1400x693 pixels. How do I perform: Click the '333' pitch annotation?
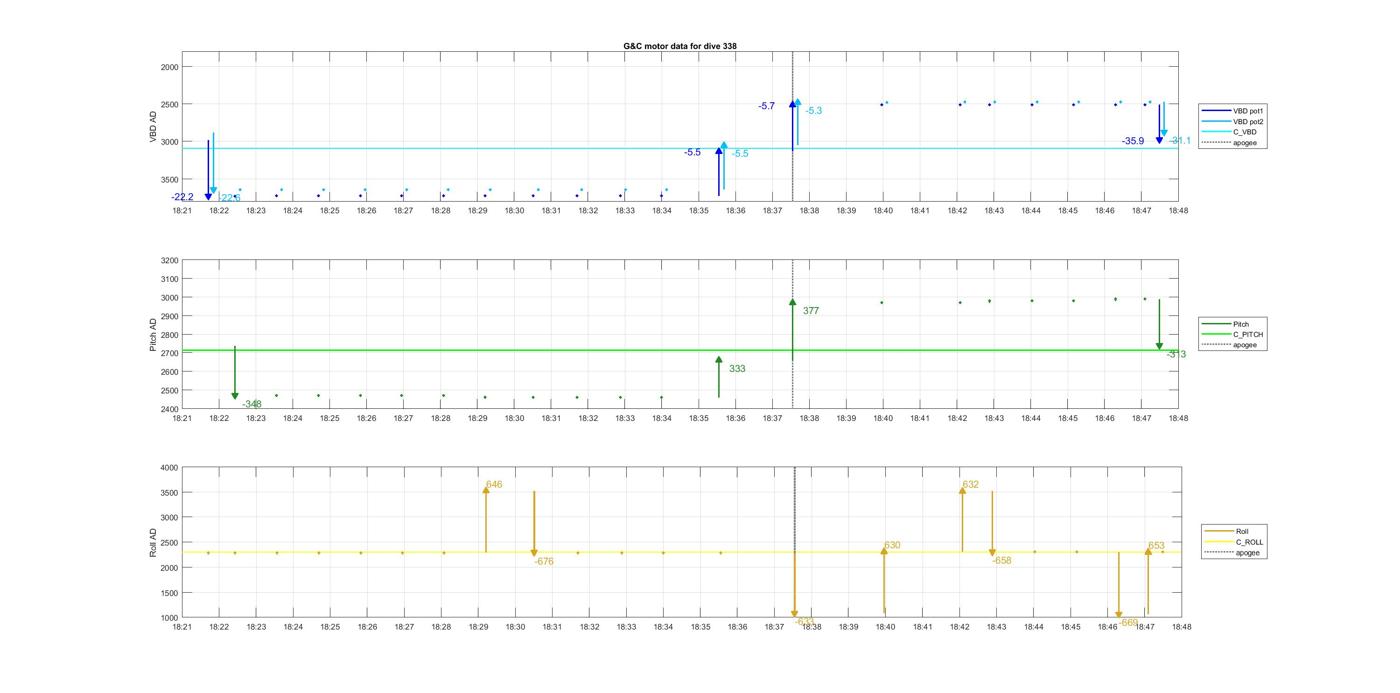click(x=737, y=369)
